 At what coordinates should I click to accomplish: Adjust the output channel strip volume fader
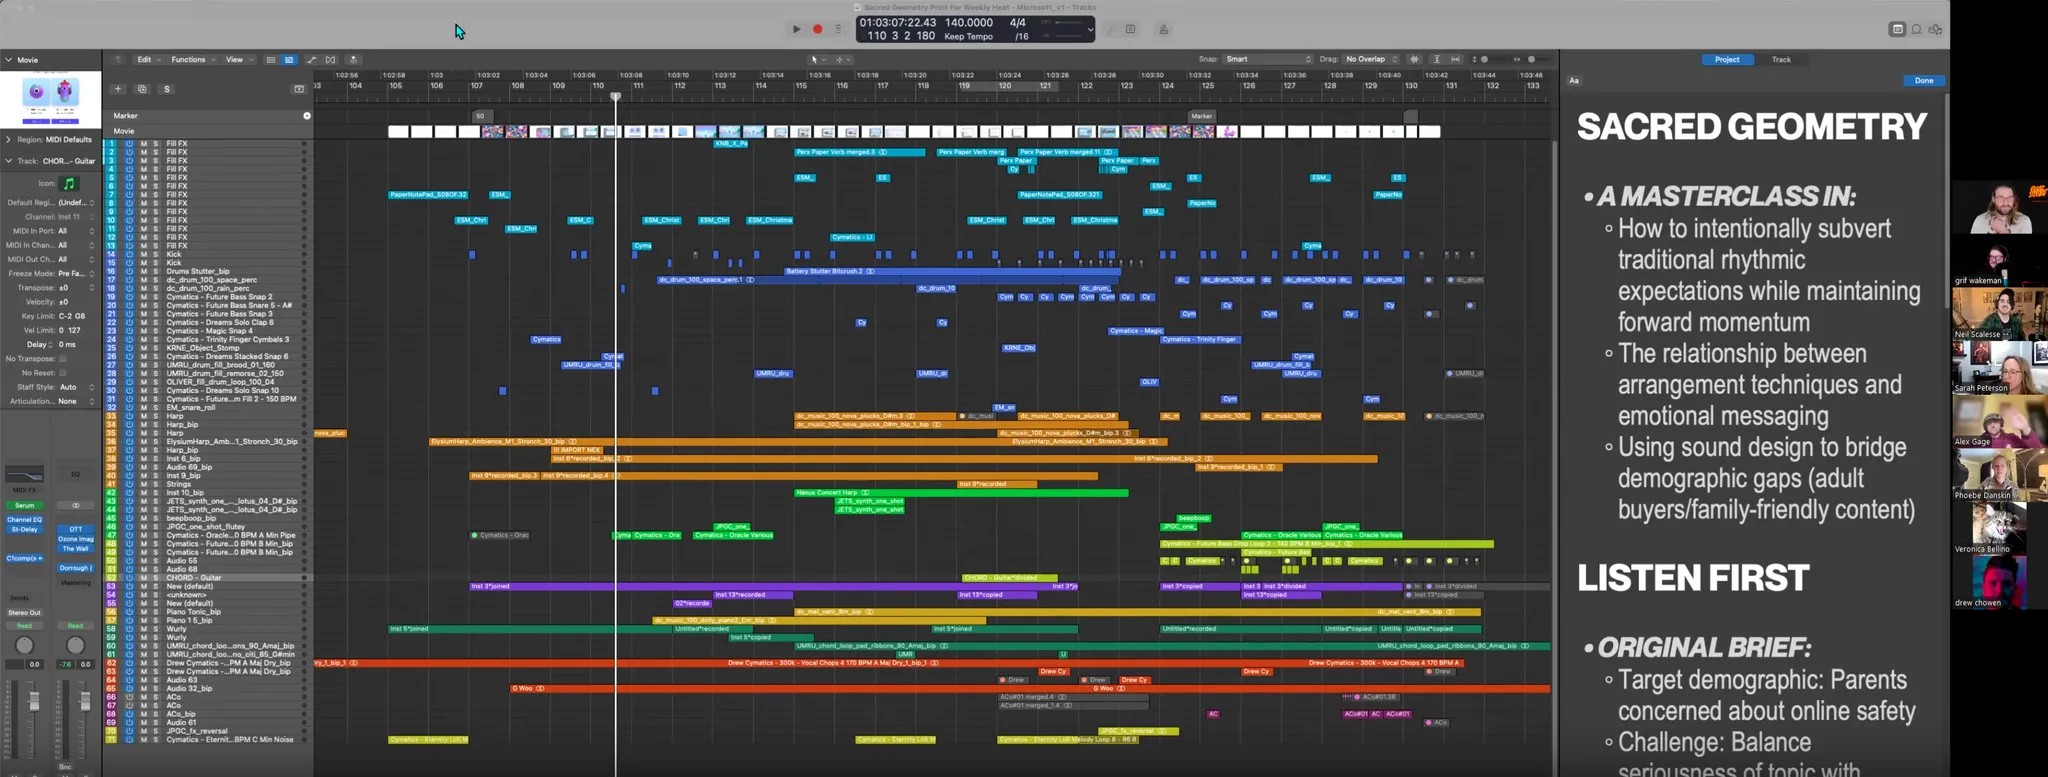pyautogui.click(x=84, y=701)
